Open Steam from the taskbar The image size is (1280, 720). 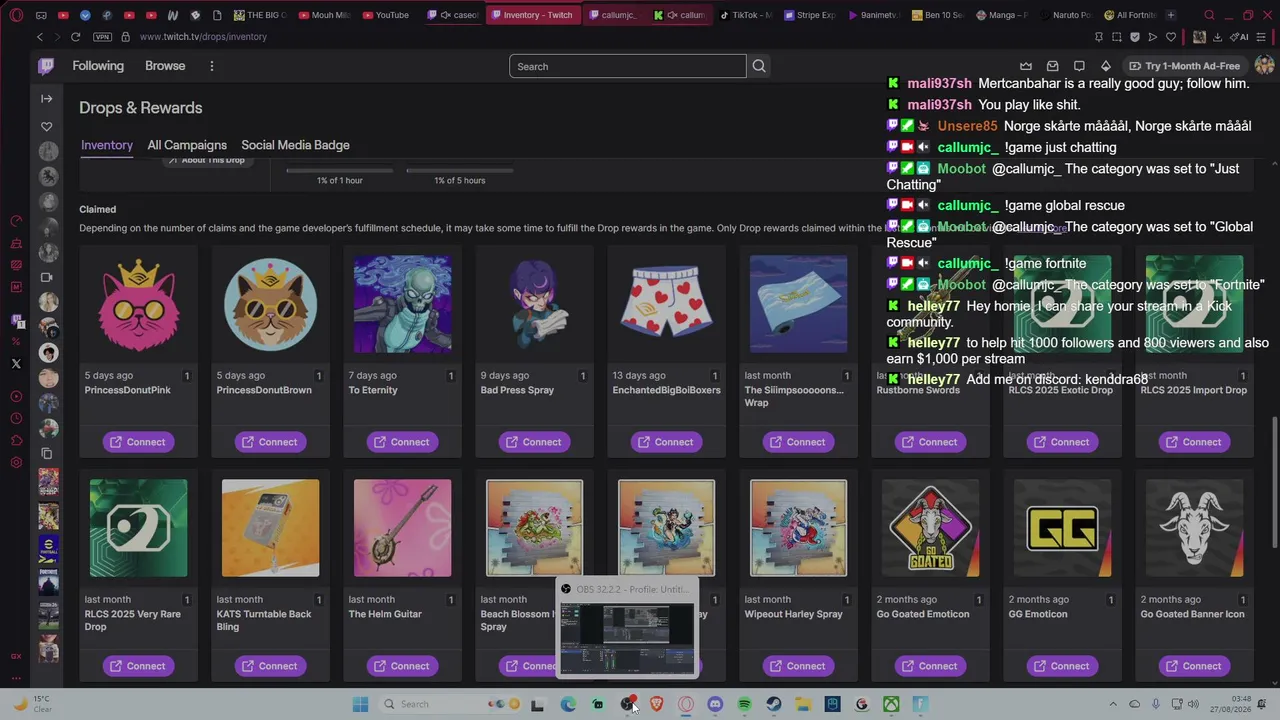tap(774, 704)
